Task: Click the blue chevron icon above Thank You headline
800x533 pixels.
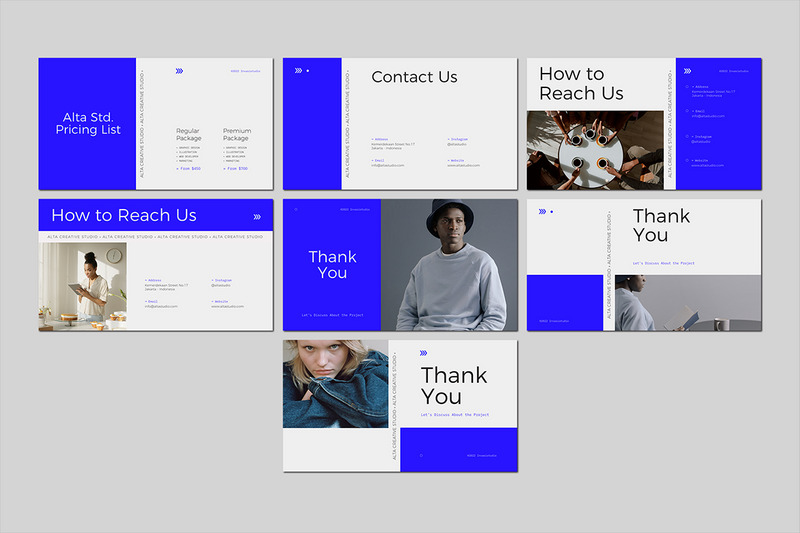Action: point(542,211)
